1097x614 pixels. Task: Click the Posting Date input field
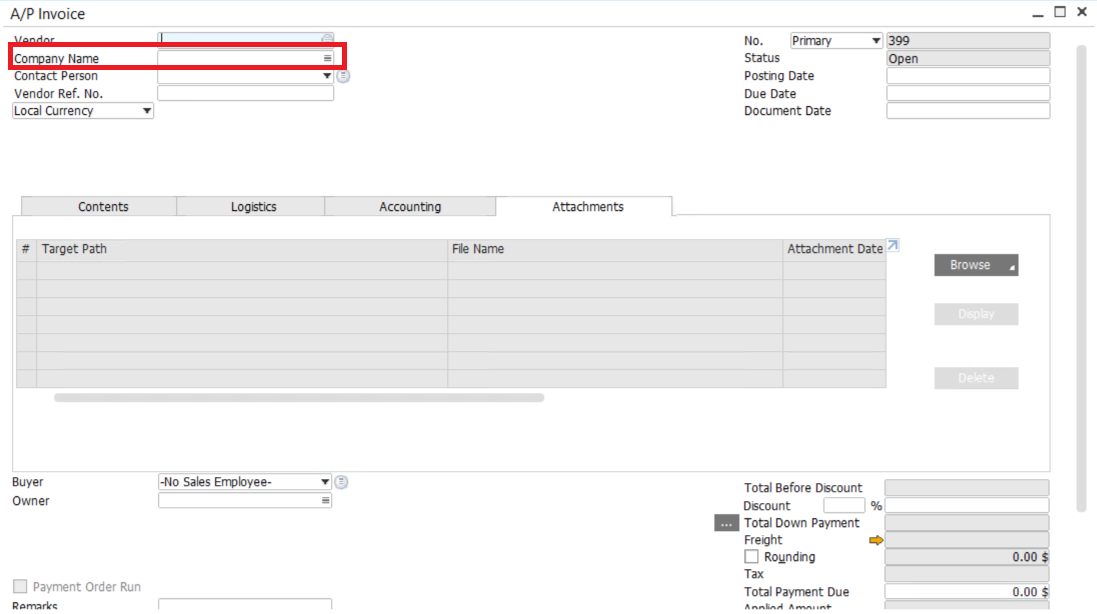click(x=967, y=76)
